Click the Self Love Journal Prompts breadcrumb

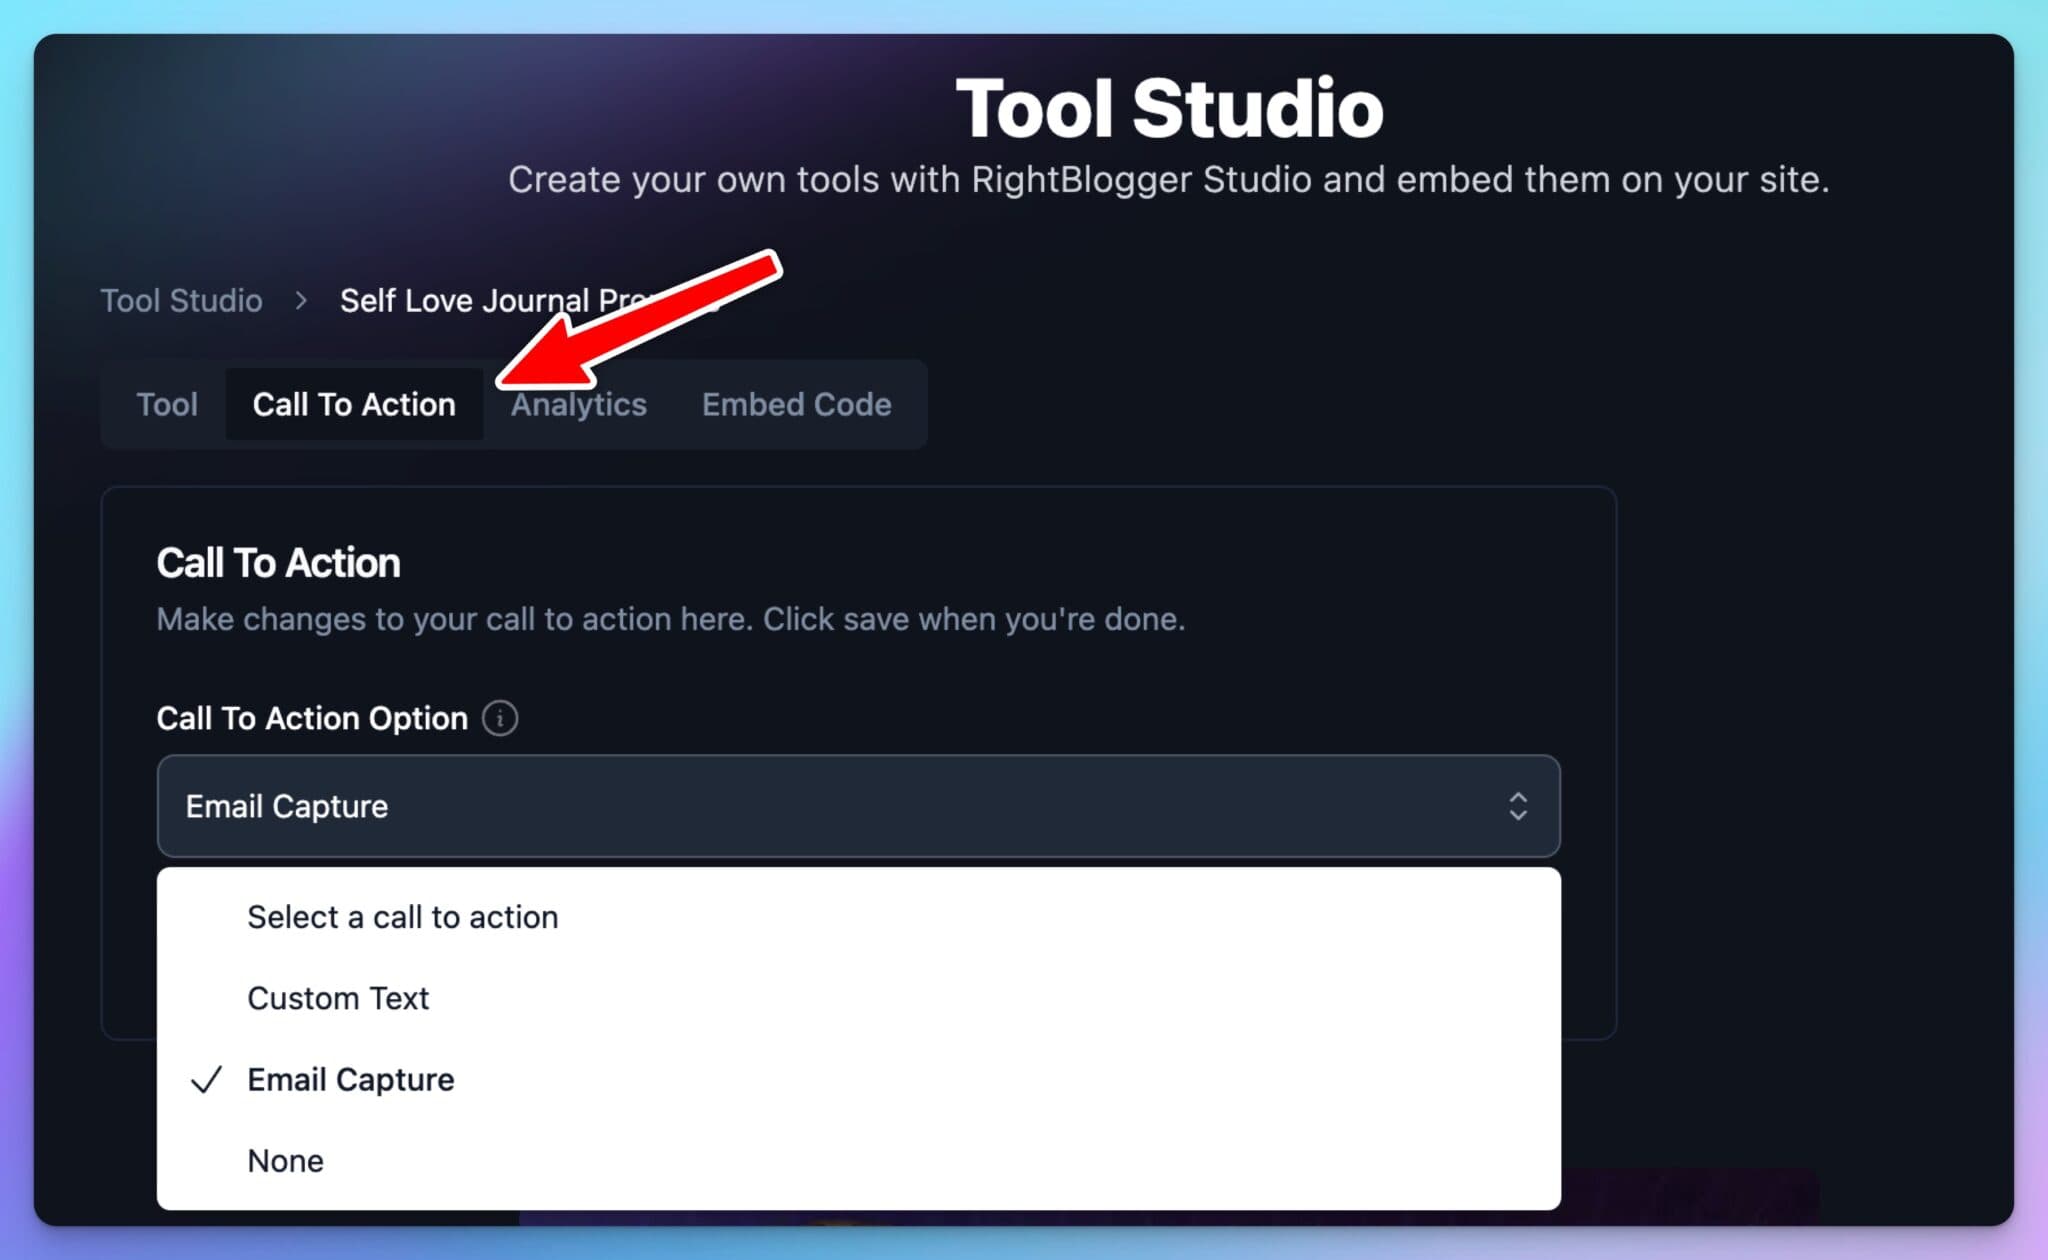tap(450, 300)
